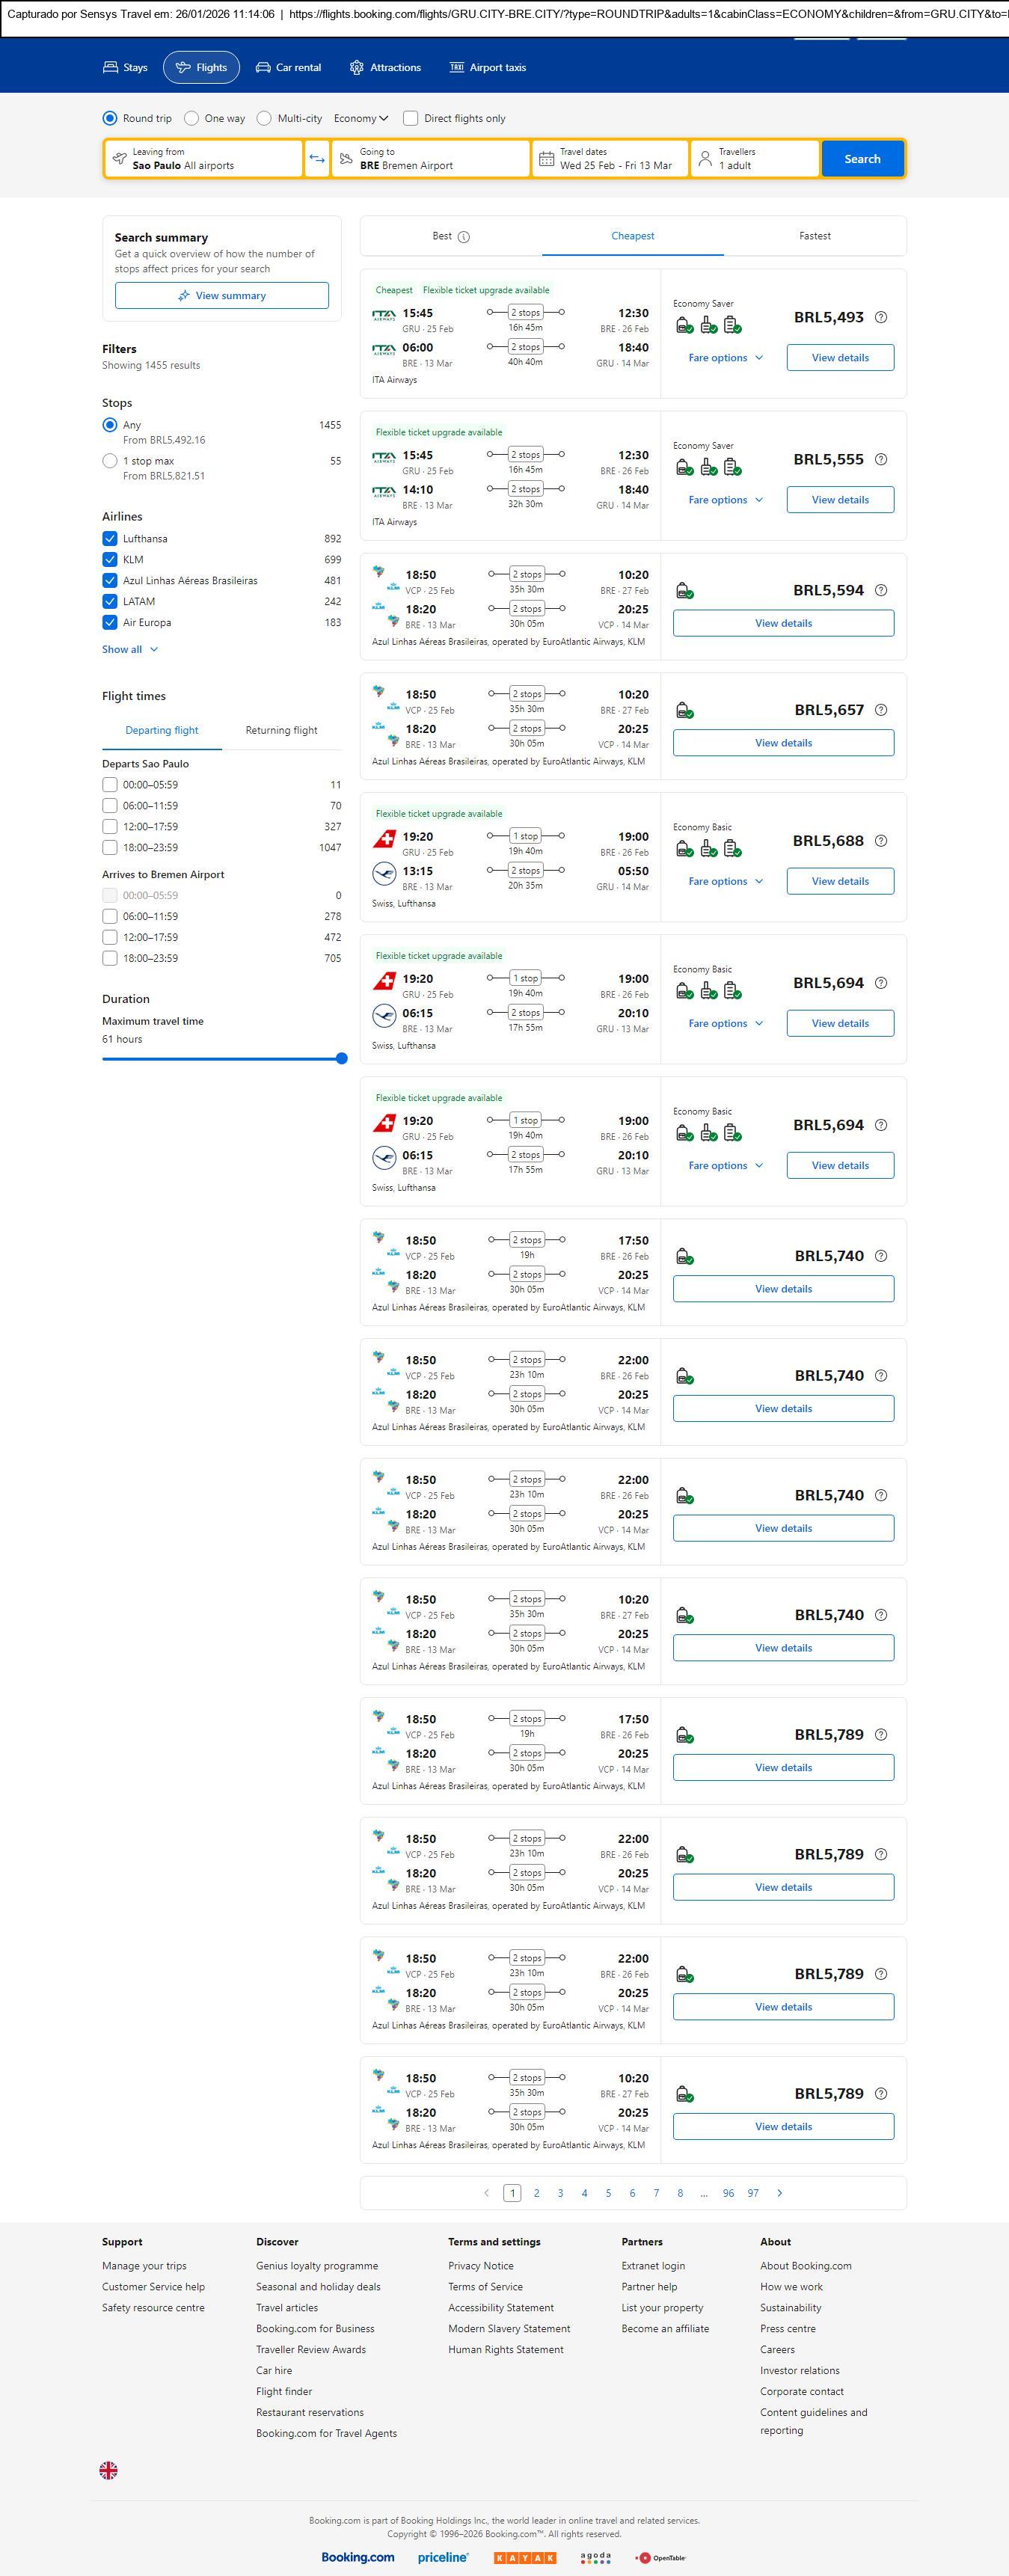
Task: Enable Direct flights only checkbox
Action: tap(410, 118)
